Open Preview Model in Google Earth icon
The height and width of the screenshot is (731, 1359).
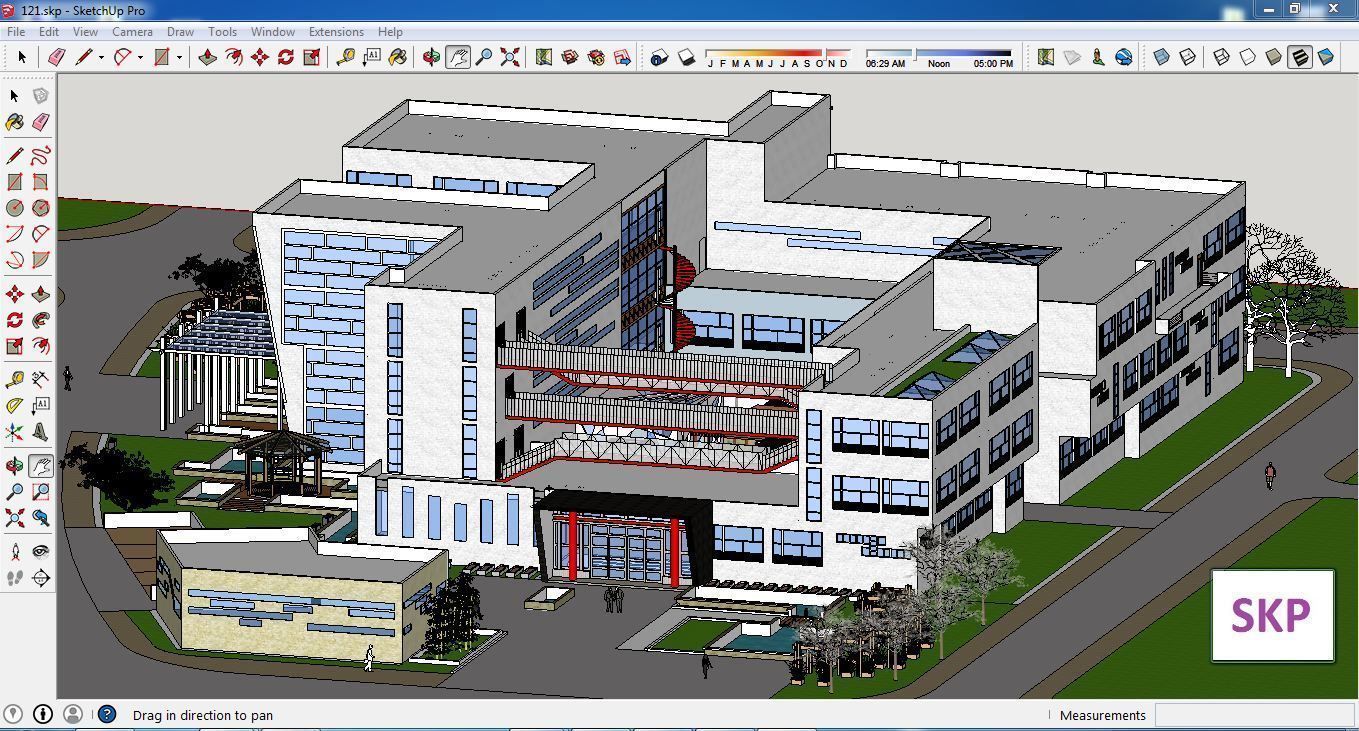pos(1124,57)
